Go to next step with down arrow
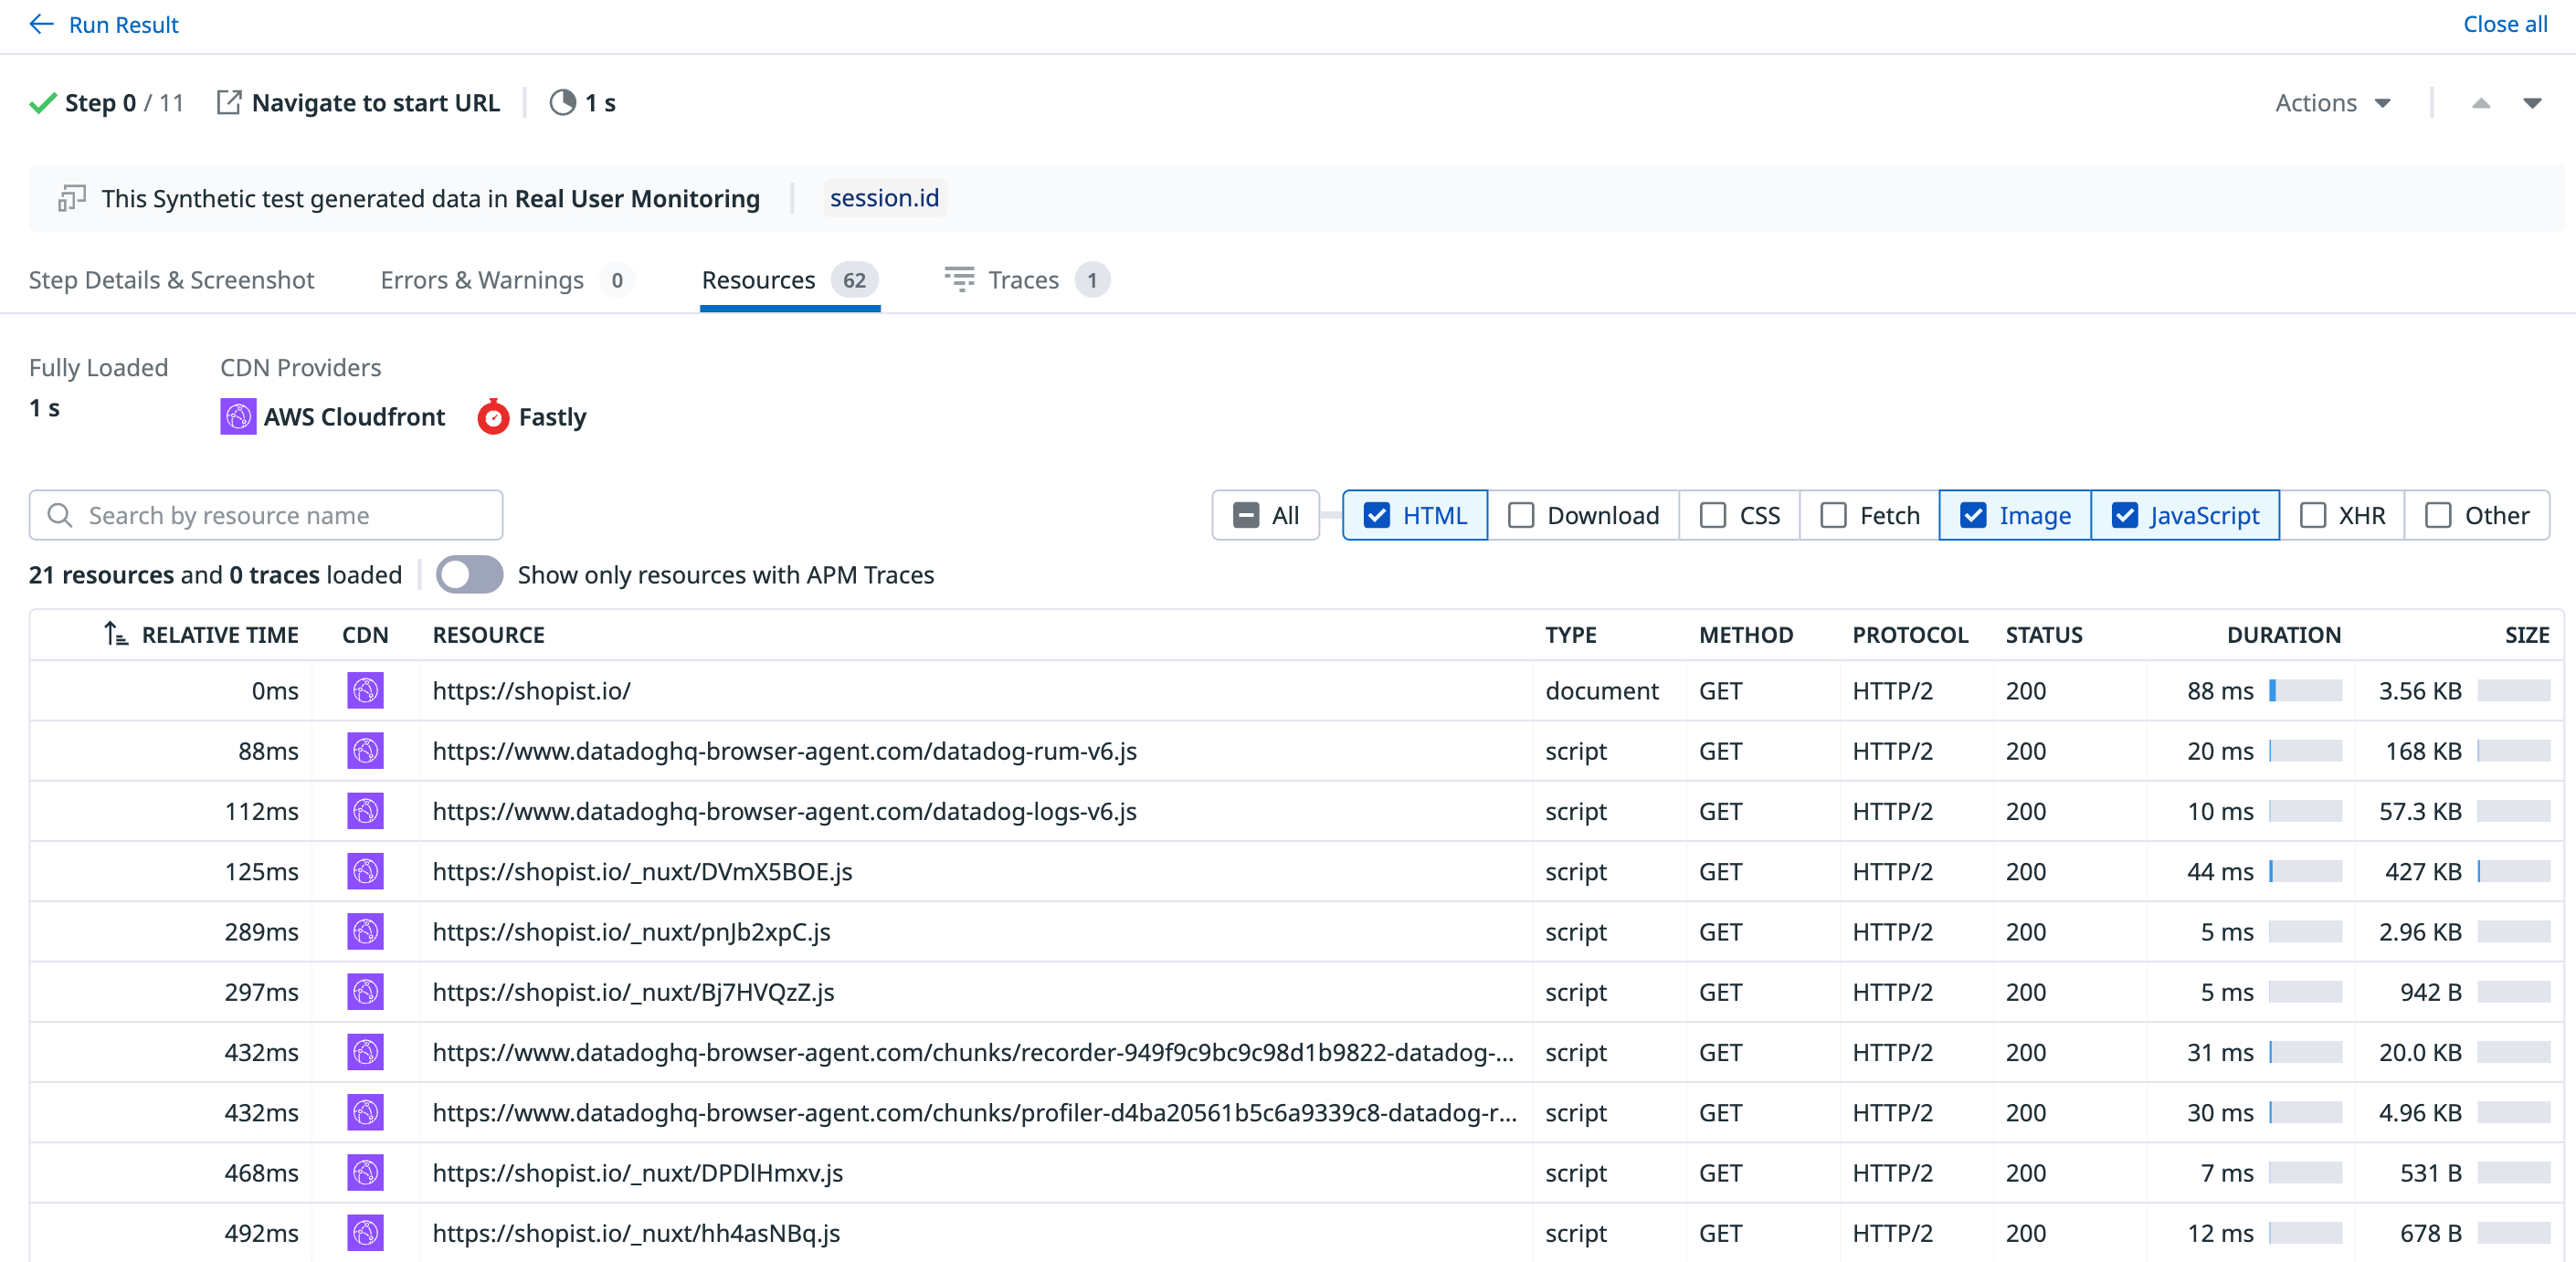Image resolution: width=2576 pixels, height=1262 pixels. click(2532, 102)
